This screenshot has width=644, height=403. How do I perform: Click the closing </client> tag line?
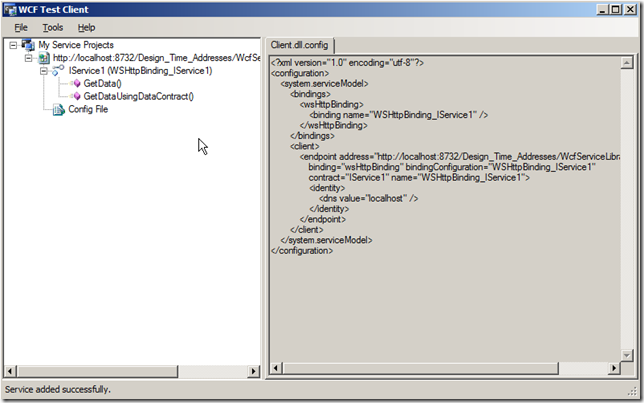click(x=307, y=230)
